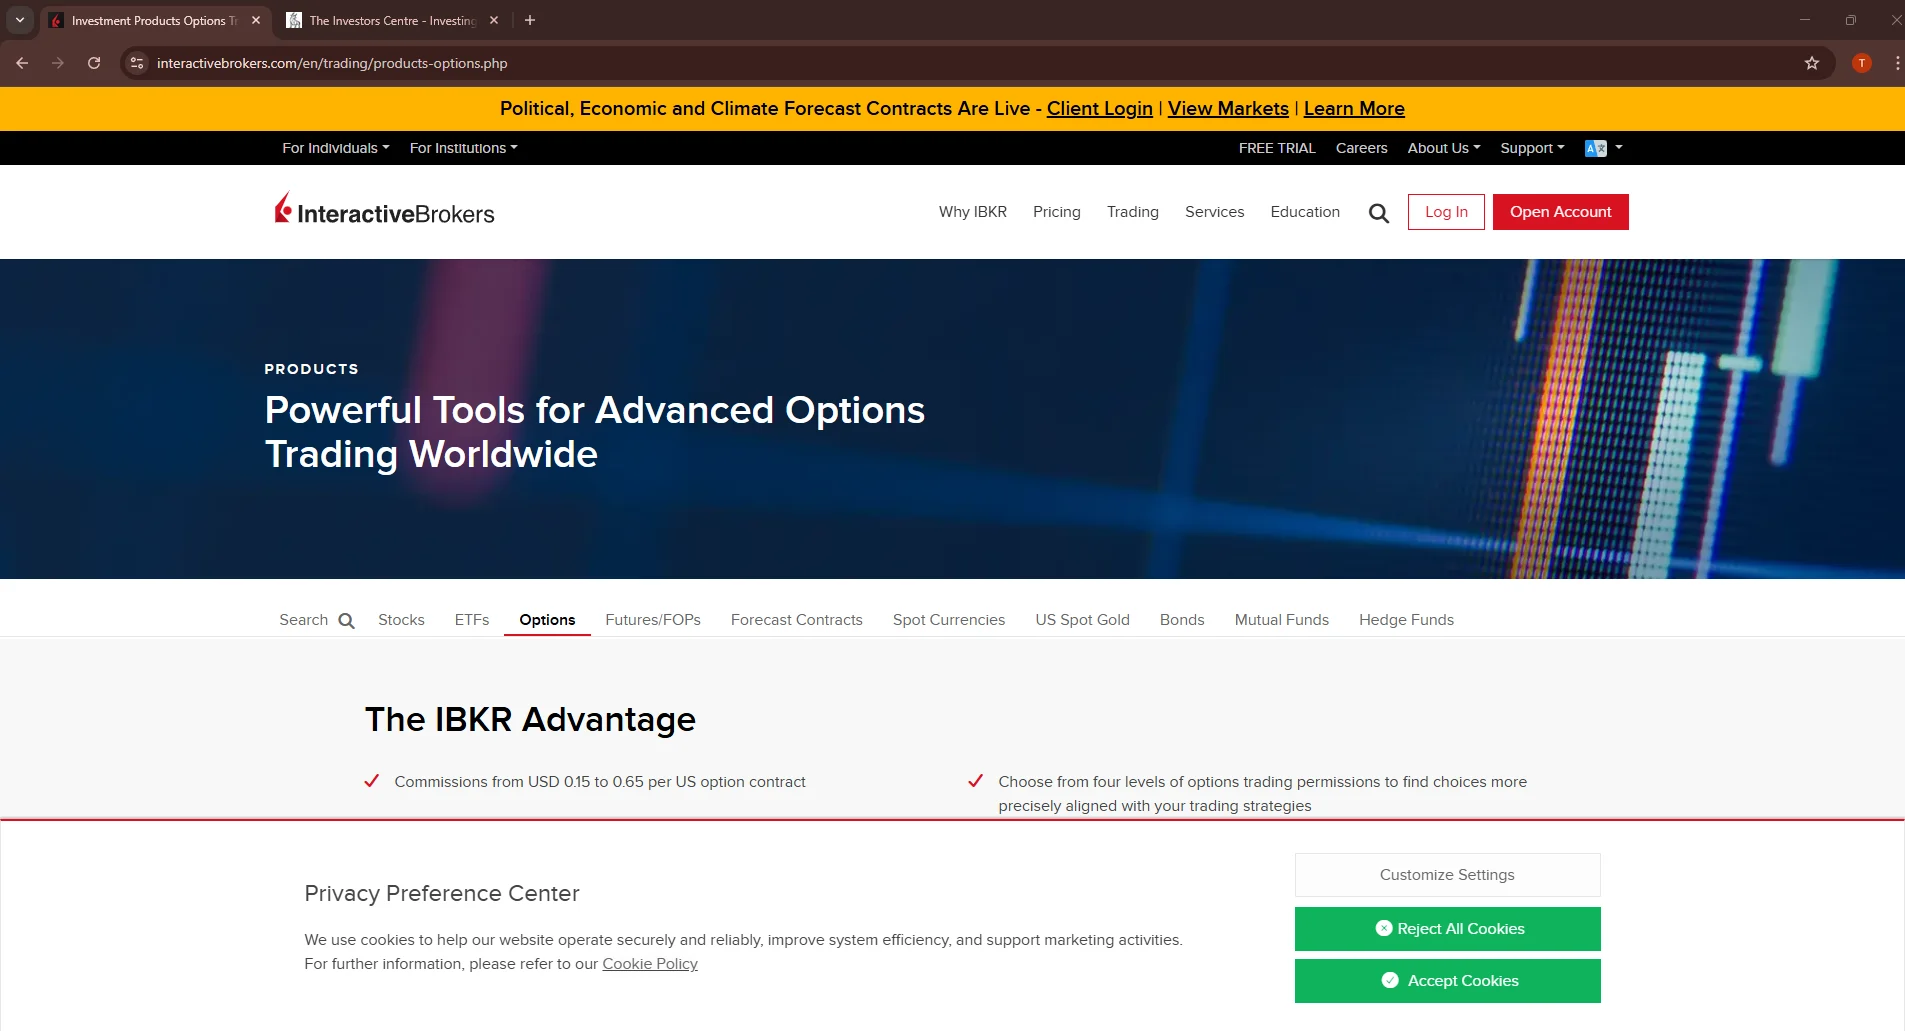Click the Privacy Preference Center heading

click(x=442, y=893)
